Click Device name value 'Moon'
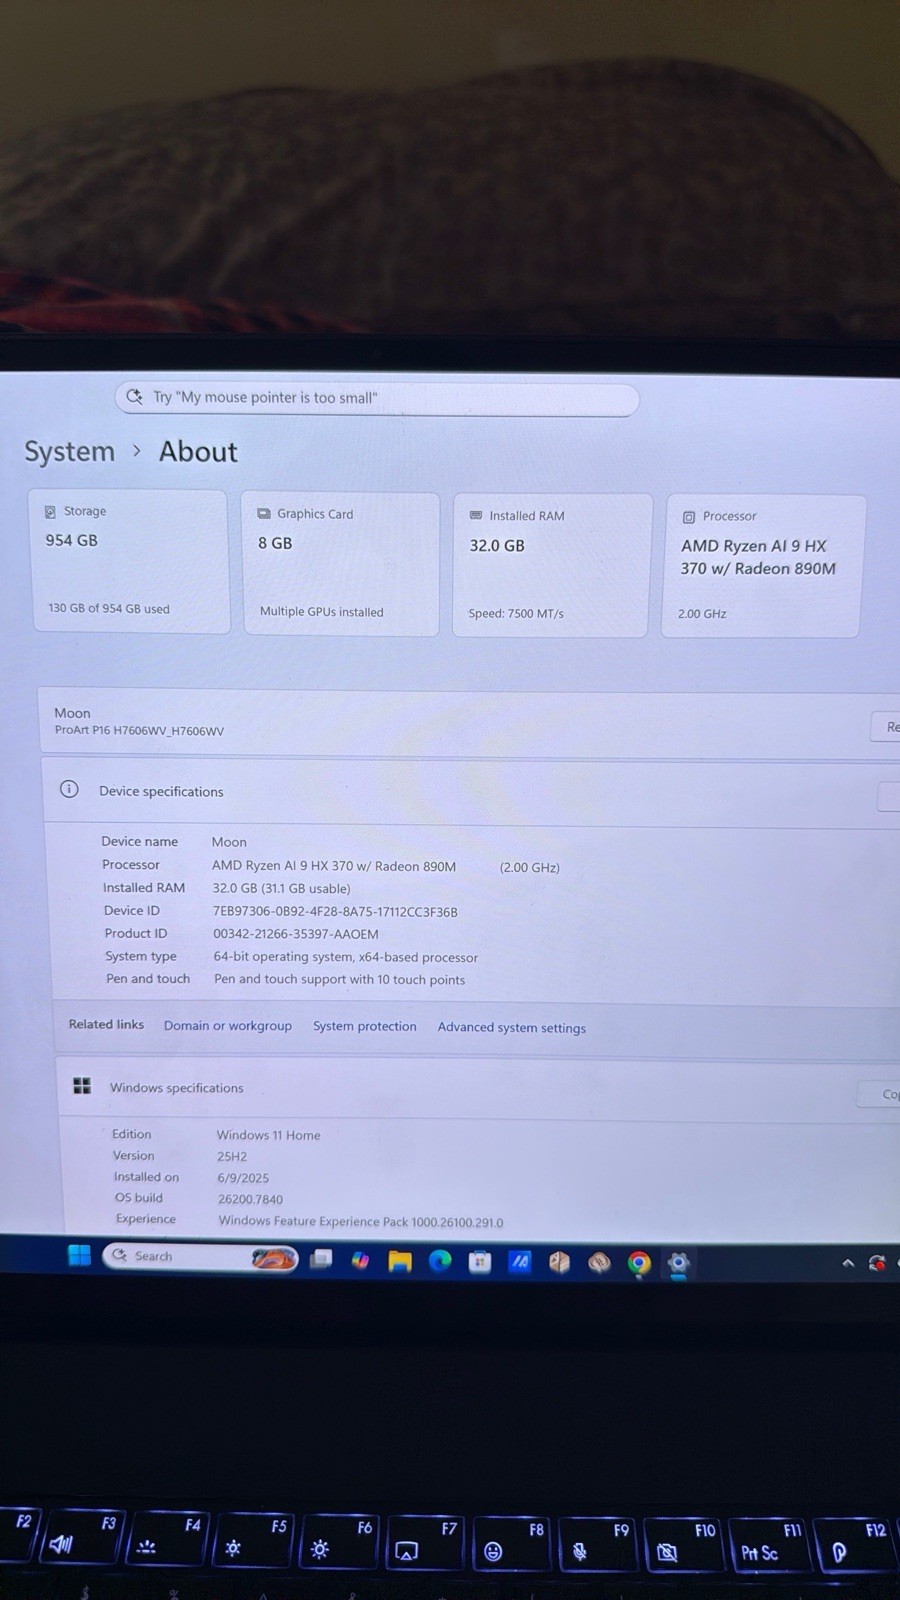The image size is (900, 1600). [229, 842]
